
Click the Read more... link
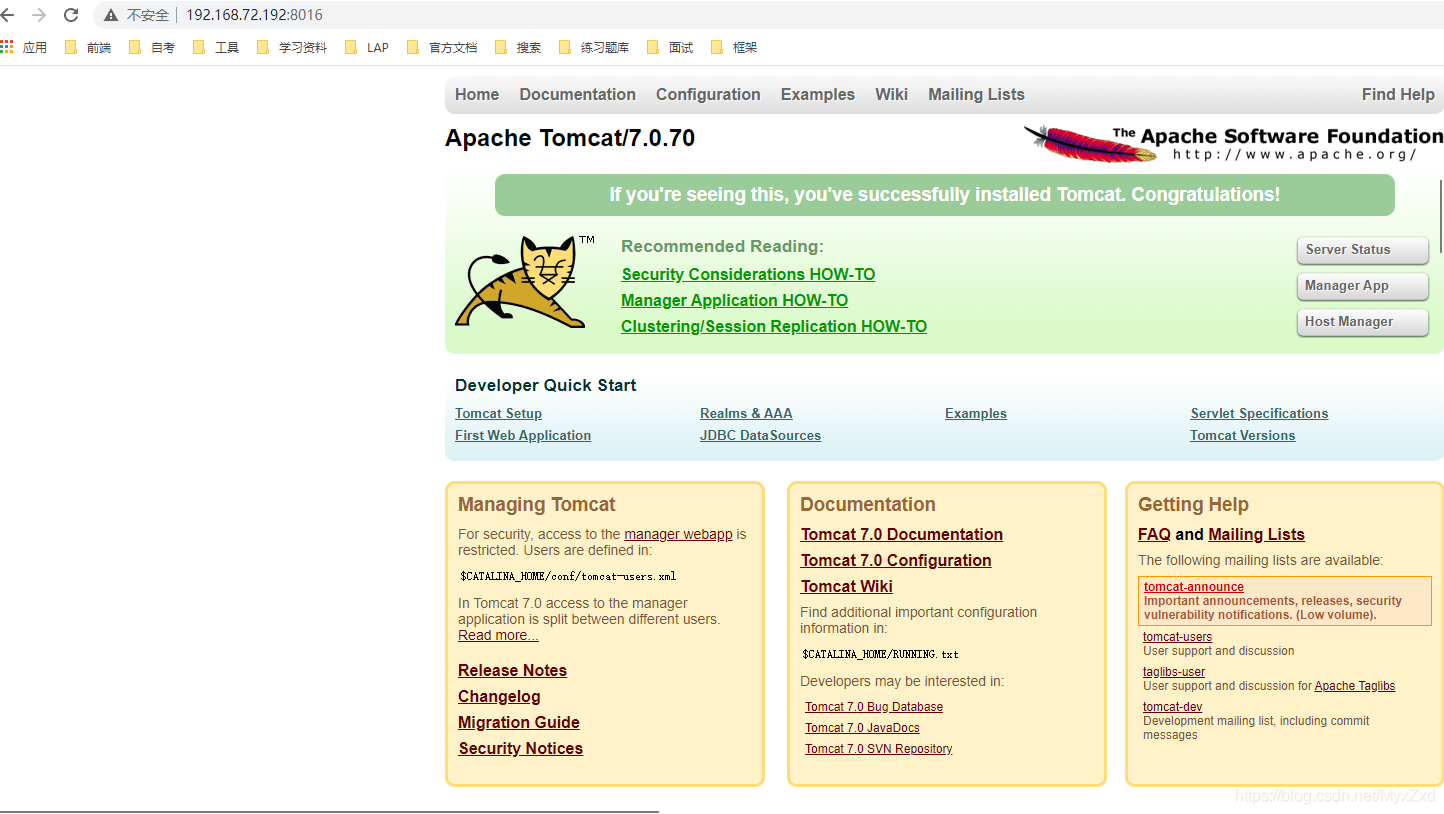[498, 635]
